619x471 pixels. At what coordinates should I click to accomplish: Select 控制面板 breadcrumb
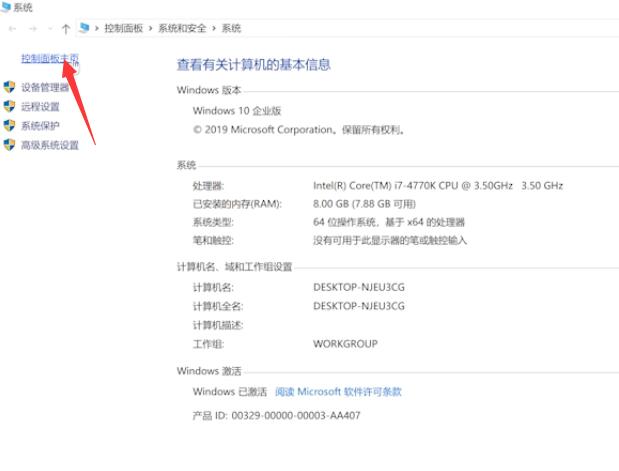124,28
